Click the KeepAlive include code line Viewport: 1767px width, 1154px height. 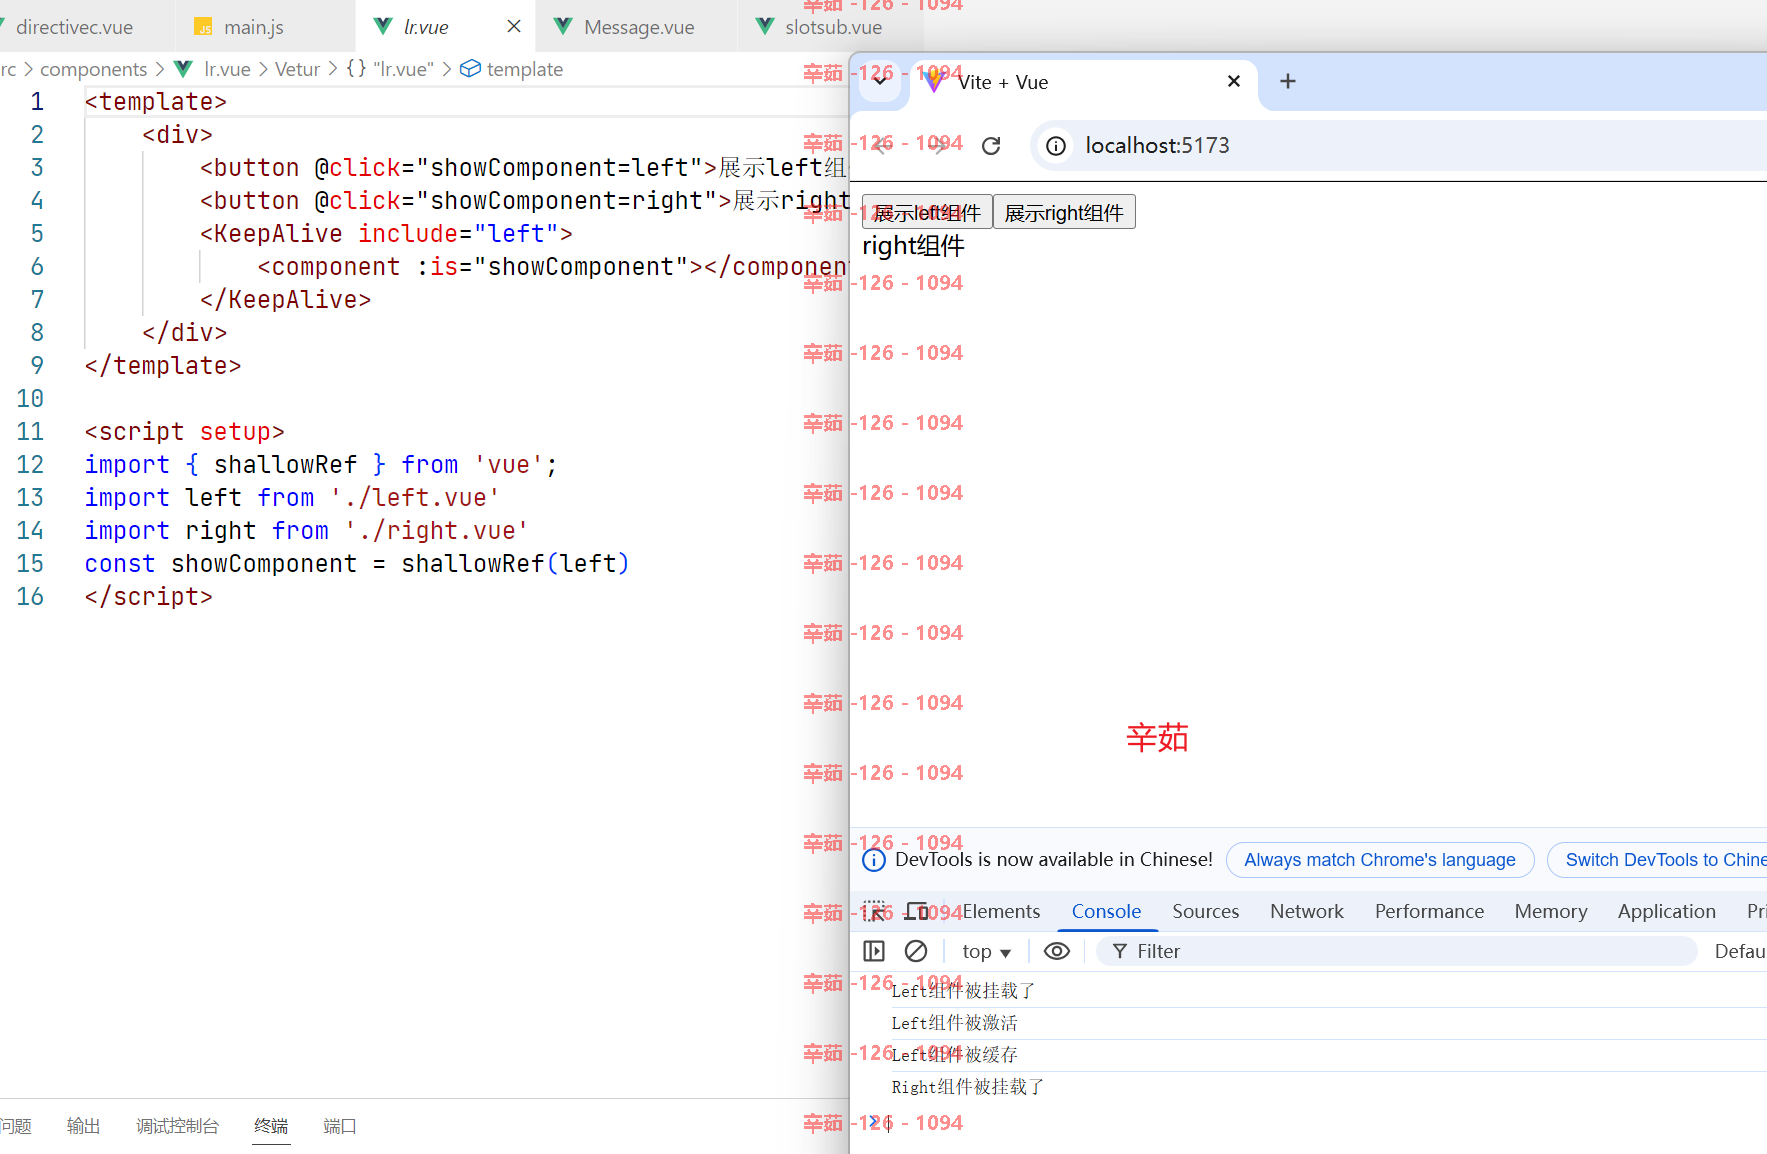(x=386, y=234)
